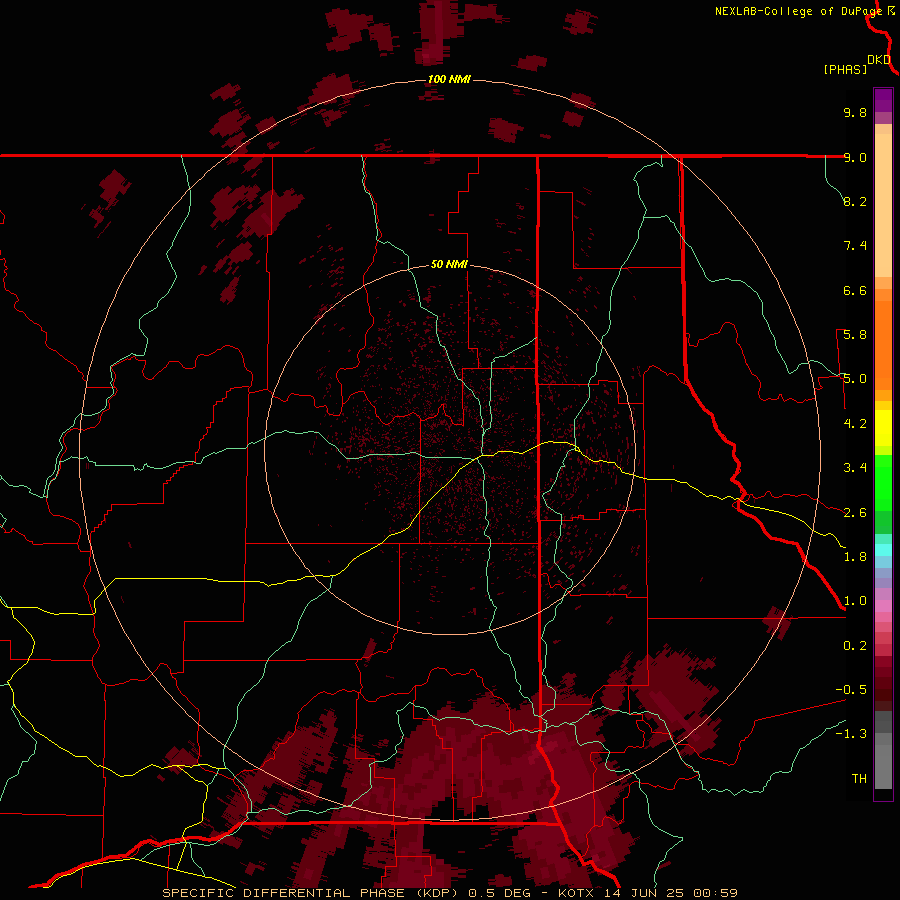Click the 1.0 value on color scale

pos(855,602)
